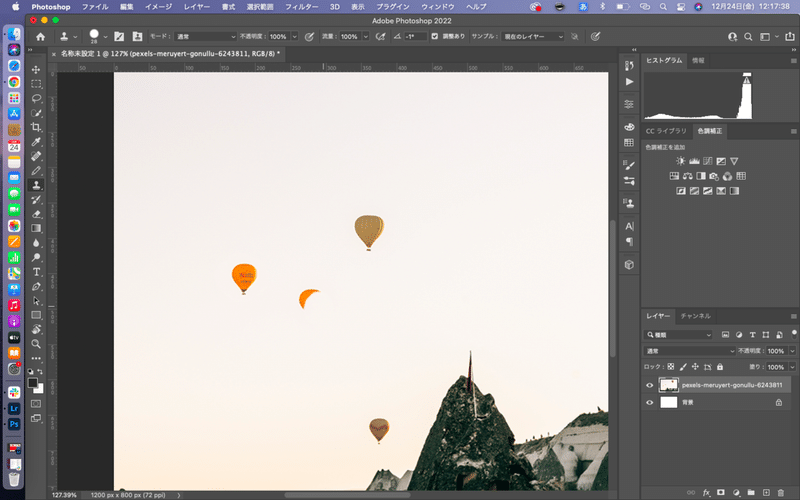Open the 流量 flow dropdown arrow
This screenshot has height=500, width=800.
click(365, 36)
